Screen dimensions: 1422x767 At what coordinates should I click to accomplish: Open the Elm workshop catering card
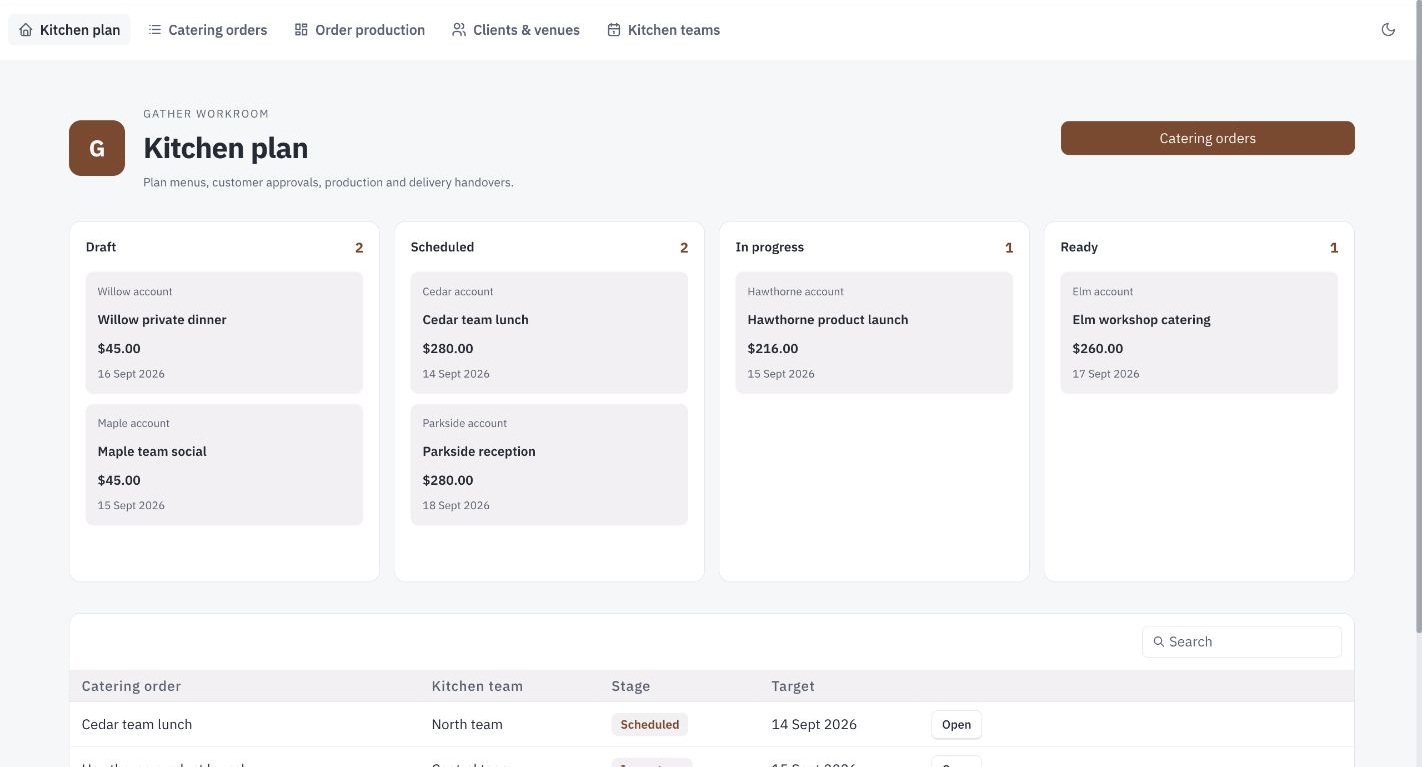[1199, 332]
